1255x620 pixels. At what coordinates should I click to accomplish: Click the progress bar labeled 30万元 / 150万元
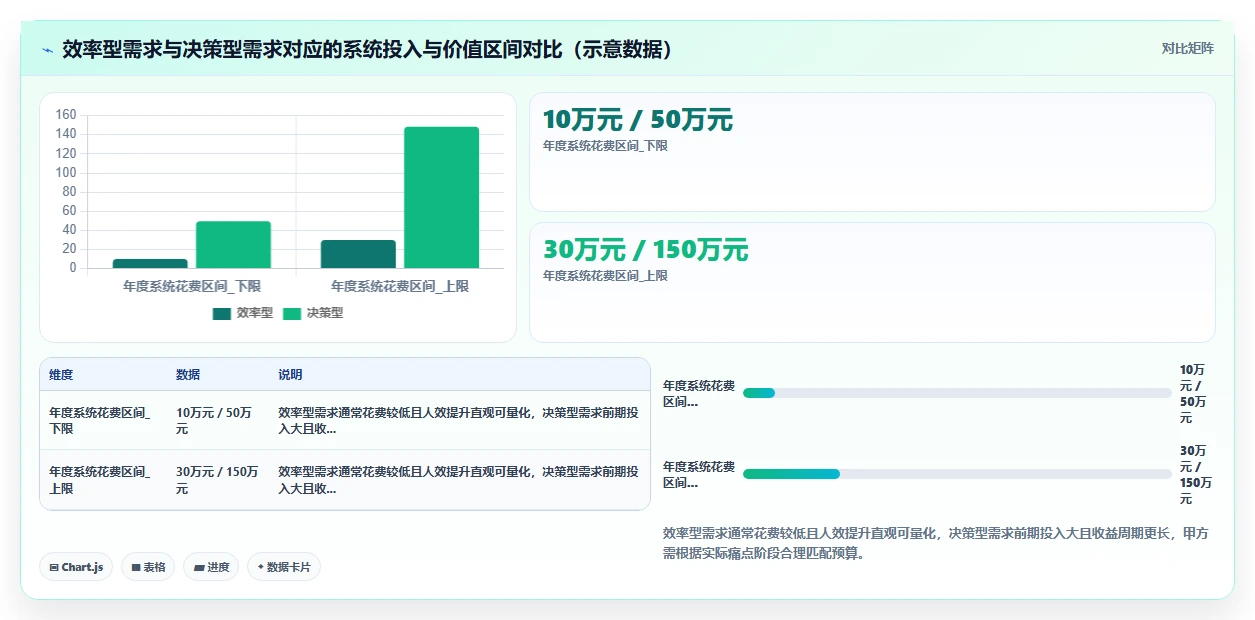[x=957, y=474]
